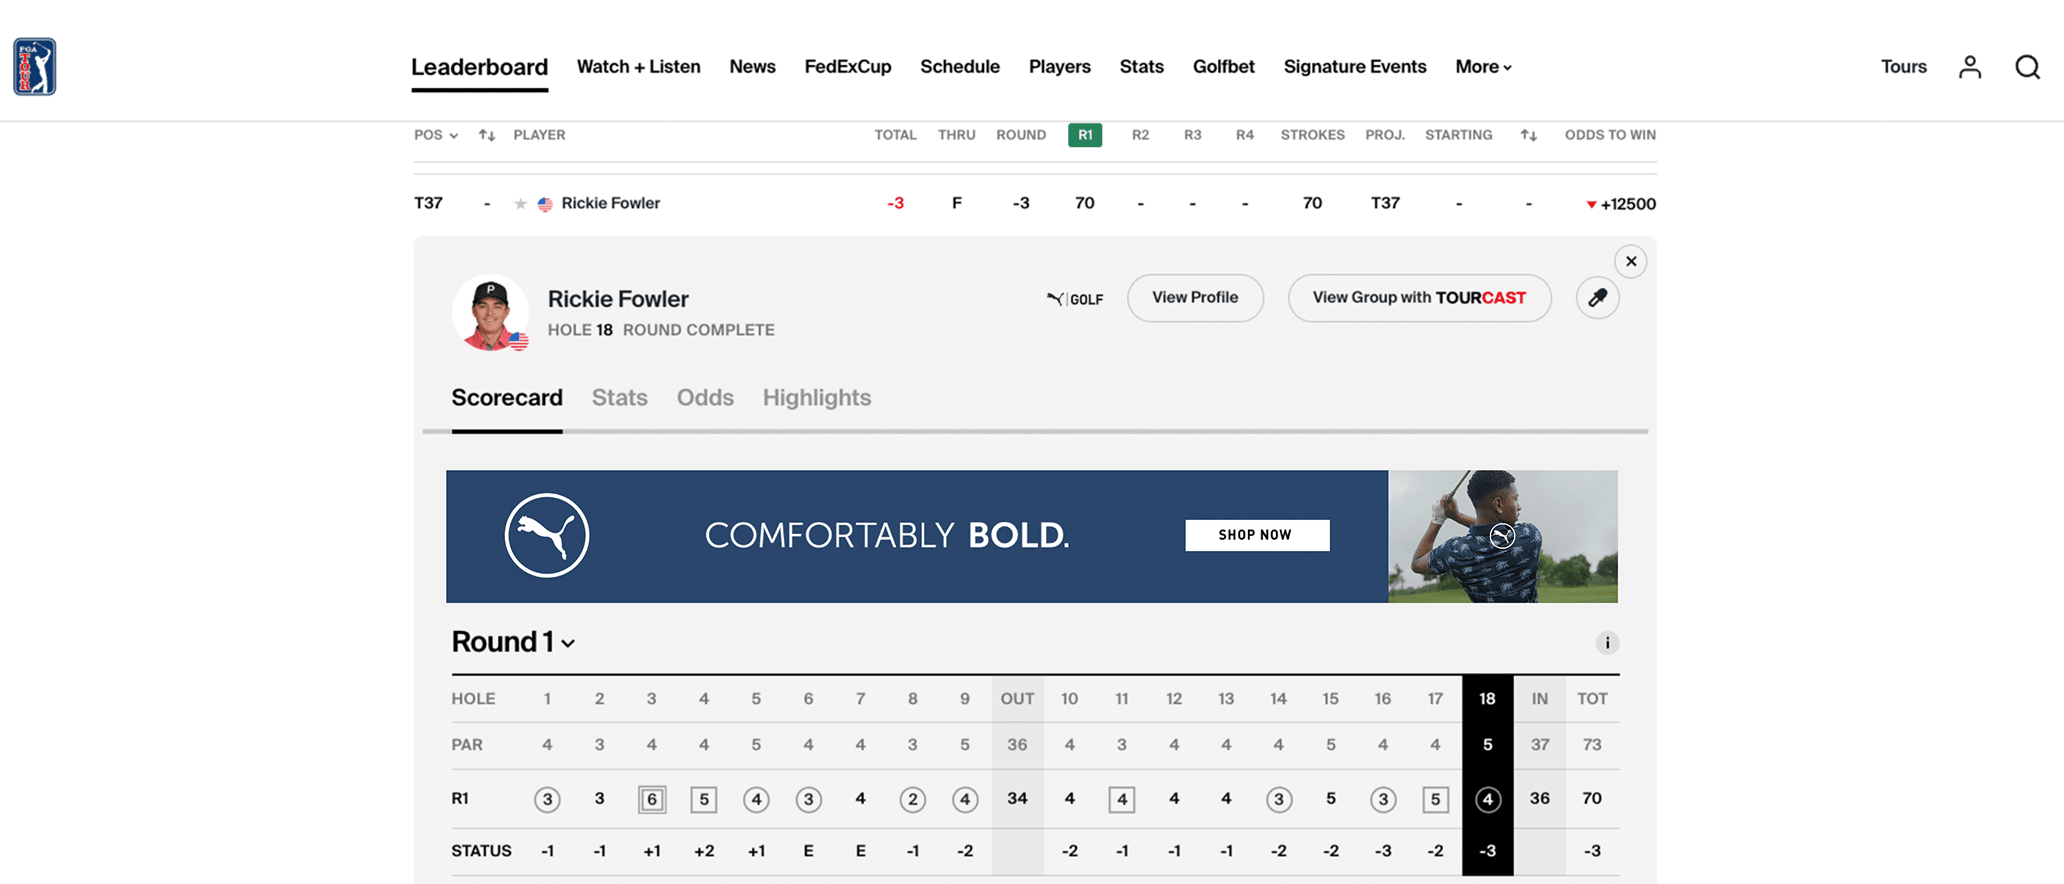Click View Group with TOURCAST button
The width and height of the screenshot is (2064, 884).
(x=1420, y=298)
